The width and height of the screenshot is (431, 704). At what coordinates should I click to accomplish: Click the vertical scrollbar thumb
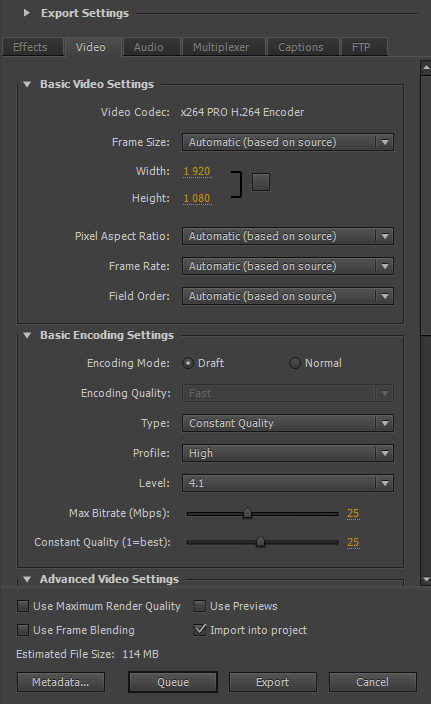(426, 206)
